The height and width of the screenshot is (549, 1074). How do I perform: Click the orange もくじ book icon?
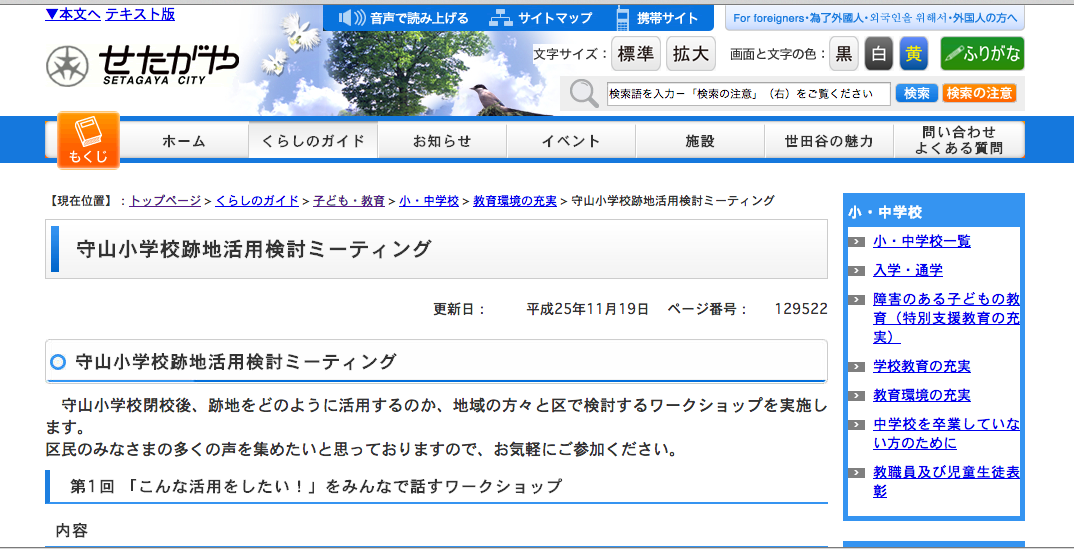coord(88,140)
